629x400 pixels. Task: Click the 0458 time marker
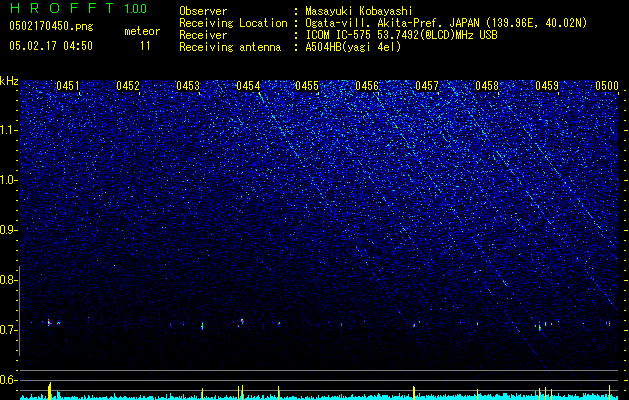click(487, 86)
